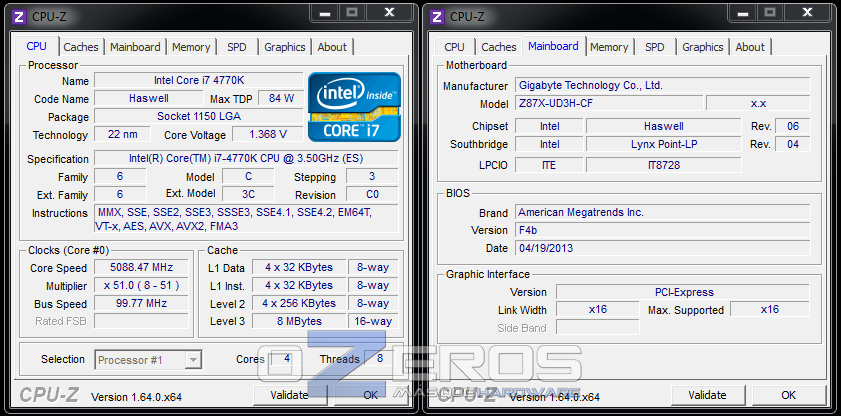Go to the Graphics tab in the left window
Image resolution: width=841 pixels, height=416 pixels.
(x=285, y=47)
